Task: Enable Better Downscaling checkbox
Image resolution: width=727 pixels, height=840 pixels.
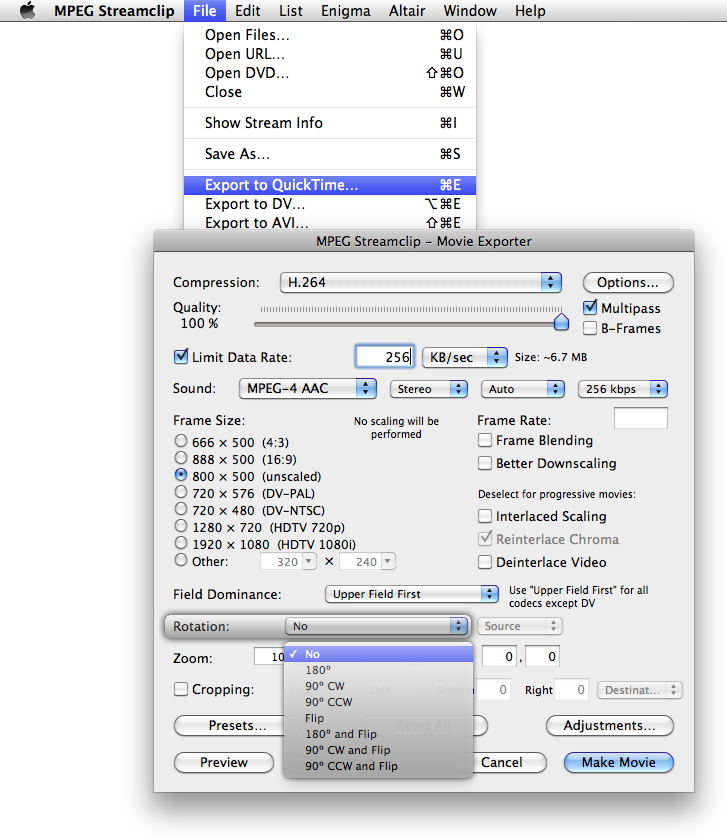Action: (x=485, y=463)
